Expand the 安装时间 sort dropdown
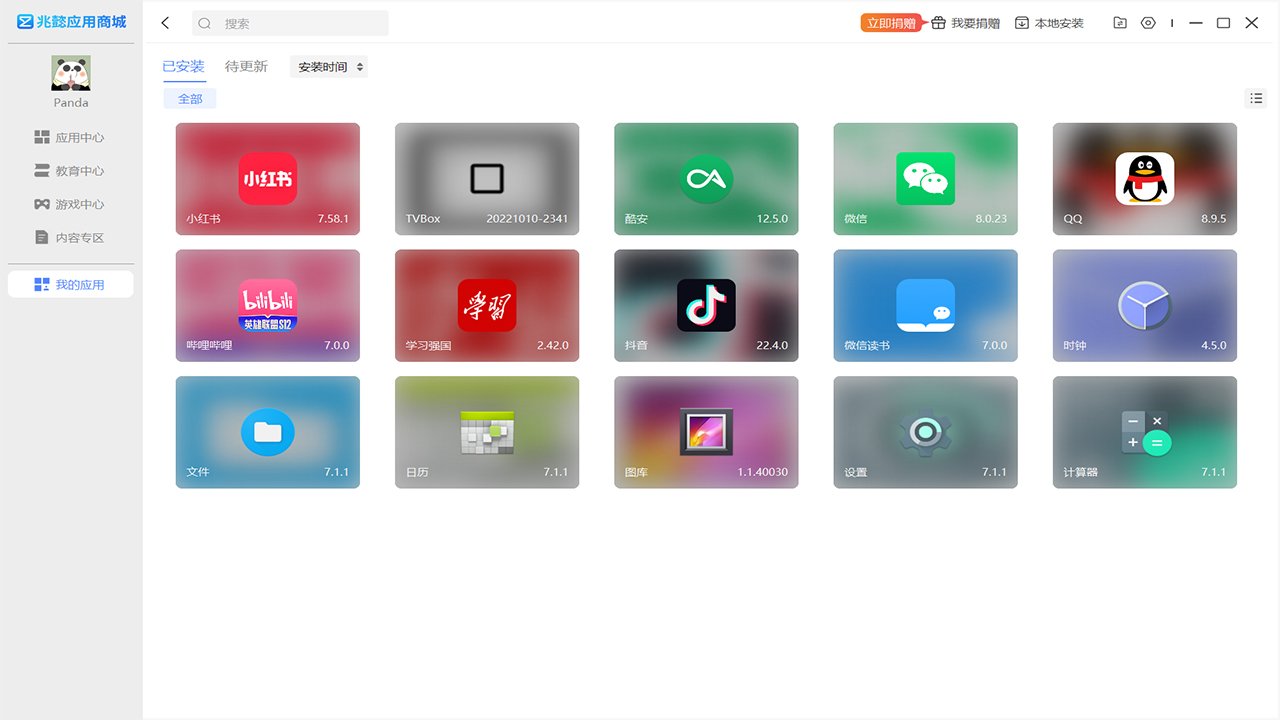Image resolution: width=1280 pixels, height=720 pixels. (x=329, y=67)
